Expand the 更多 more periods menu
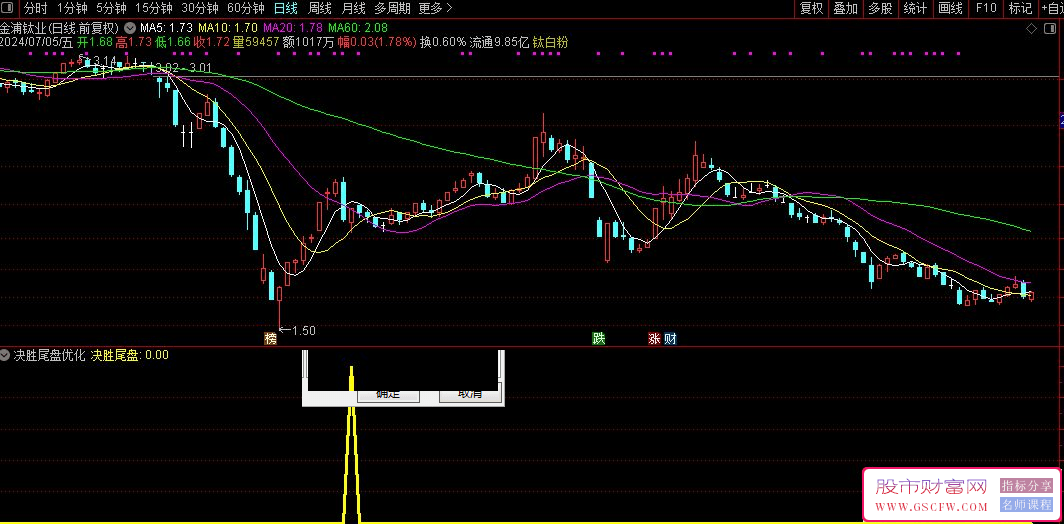 [436, 9]
